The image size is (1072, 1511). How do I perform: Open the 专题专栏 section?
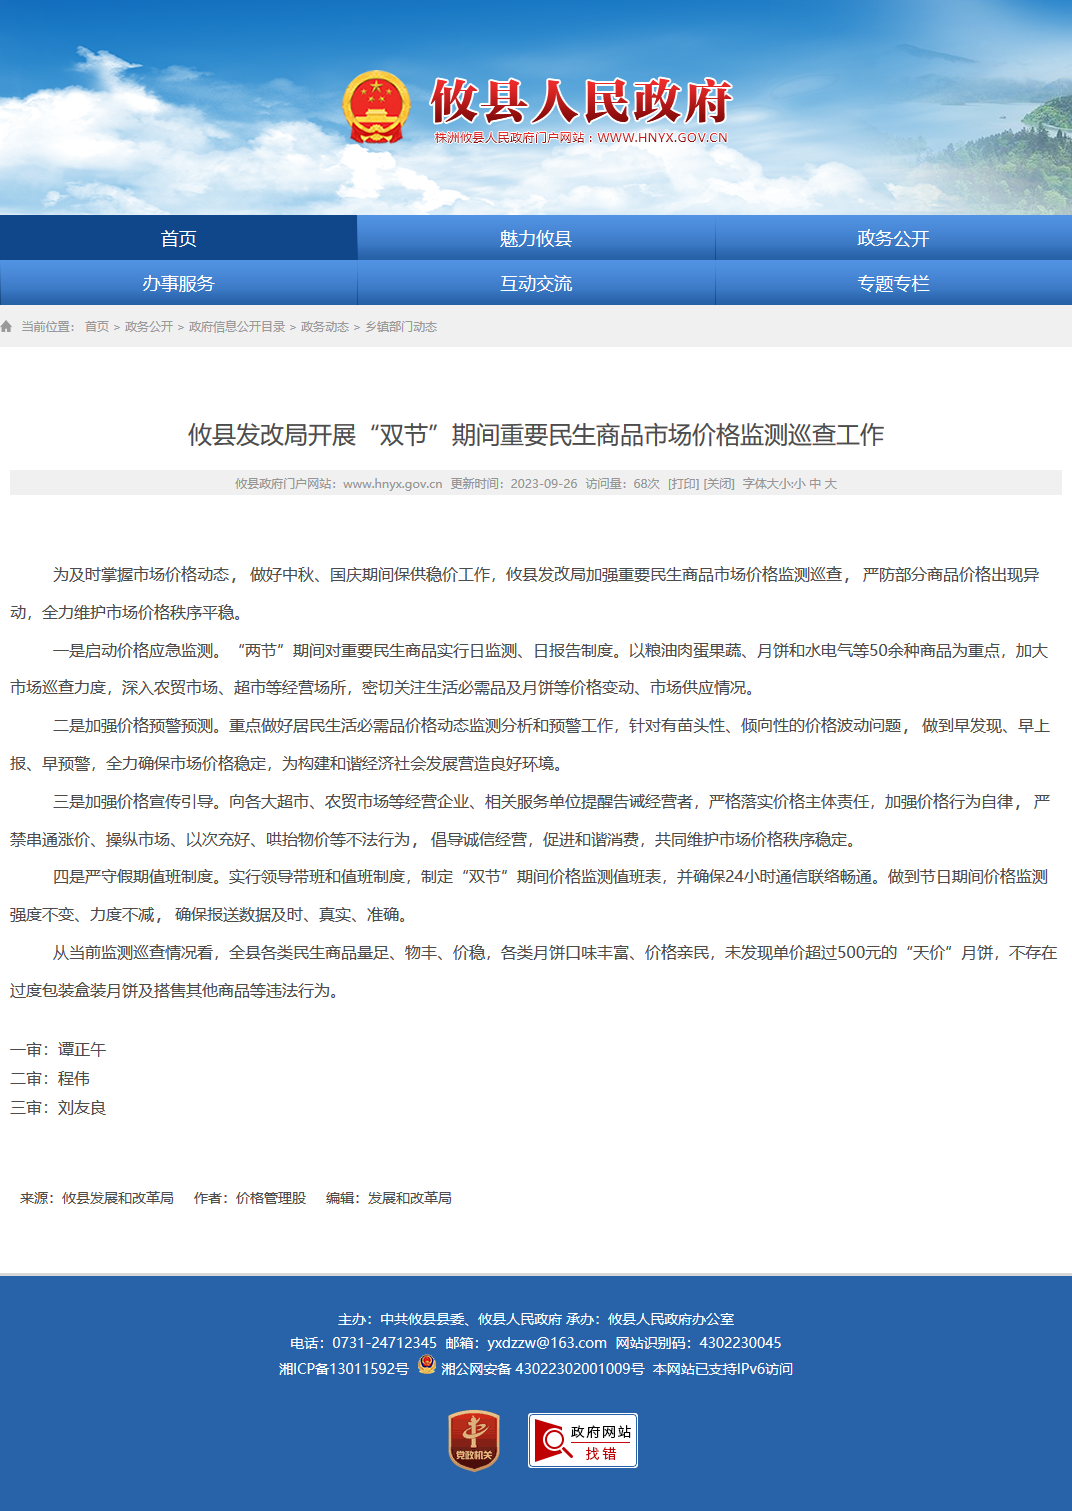coord(894,283)
